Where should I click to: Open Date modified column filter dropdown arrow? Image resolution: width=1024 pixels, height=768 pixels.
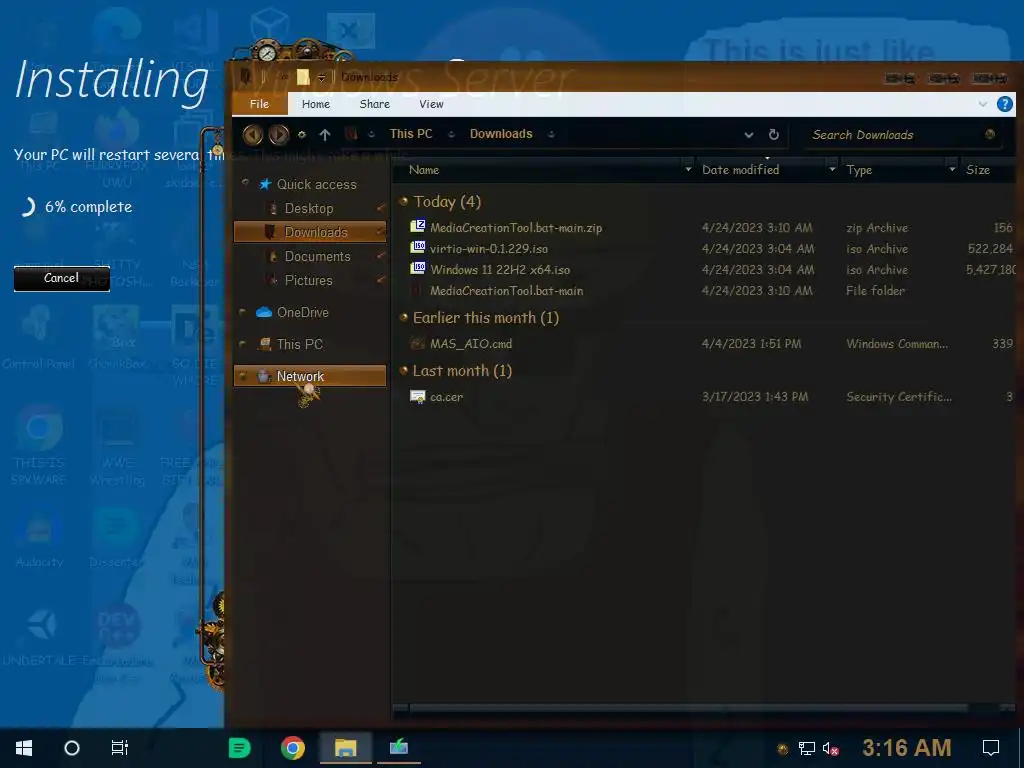click(832, 170)
